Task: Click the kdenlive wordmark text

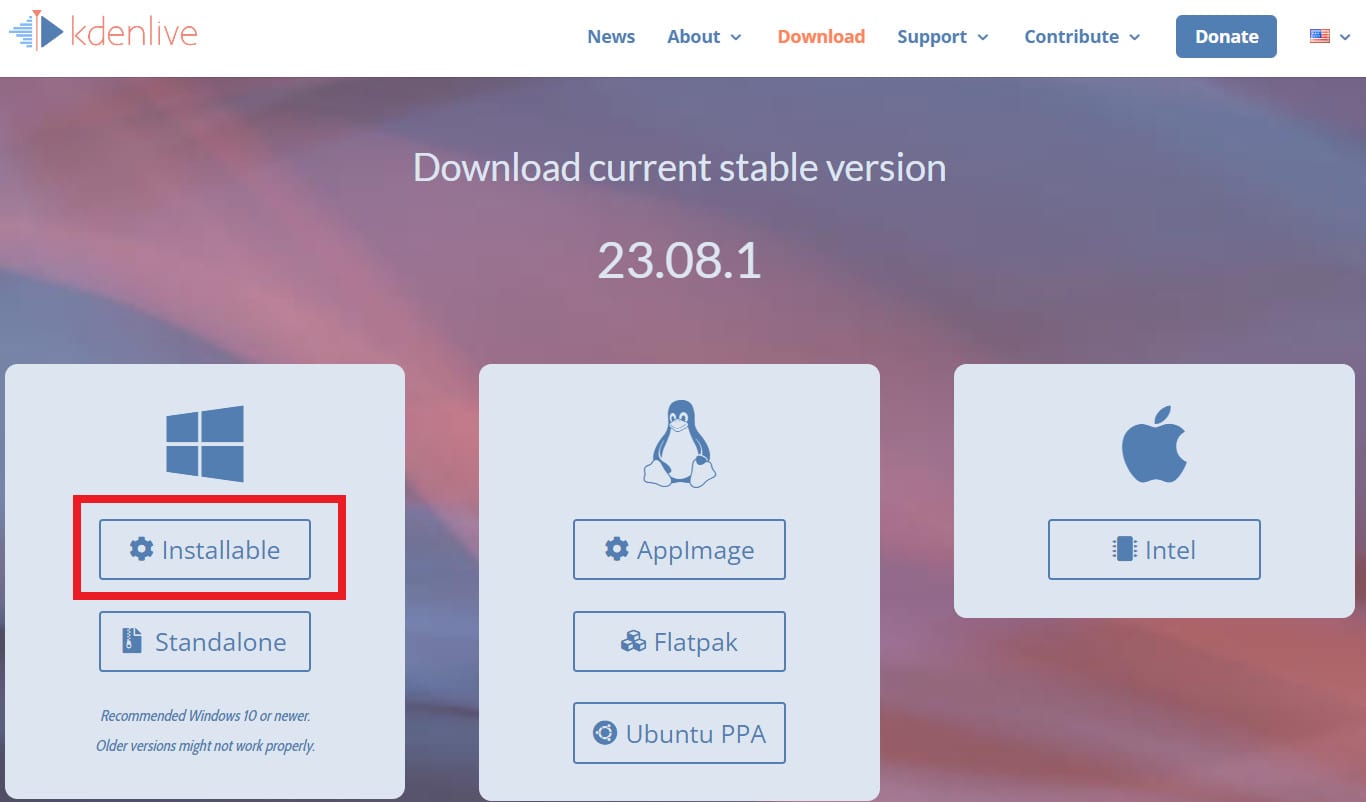Action: [x=134, y=32]
